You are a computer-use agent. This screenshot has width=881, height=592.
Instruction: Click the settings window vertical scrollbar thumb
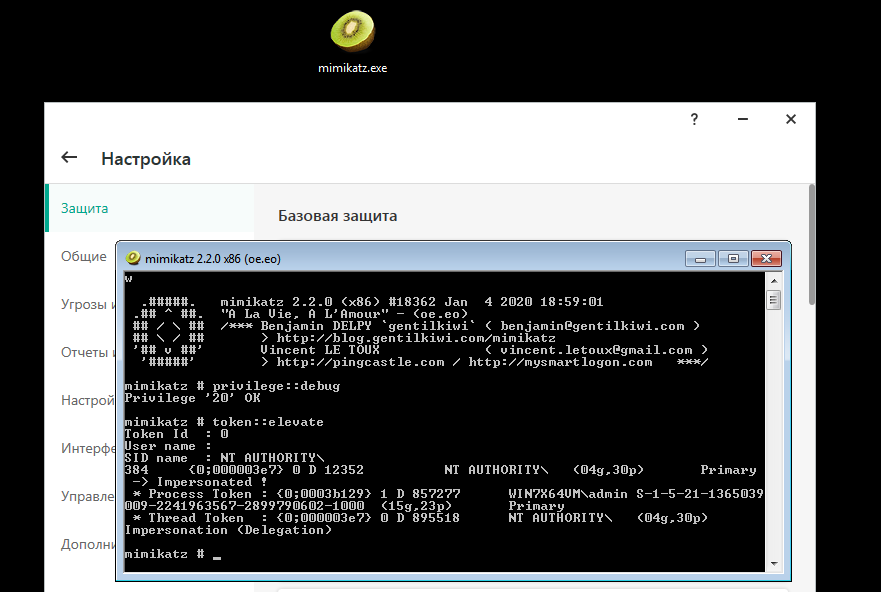pyautogui.click(x=812, y=245)
